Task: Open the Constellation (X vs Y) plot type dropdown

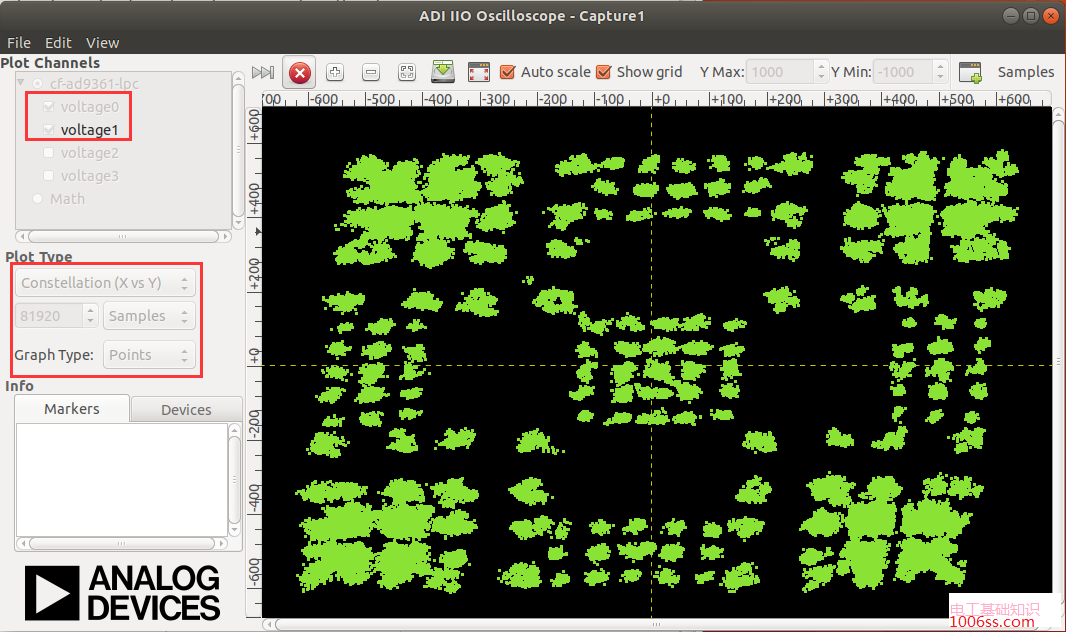Action: tap(105, 283)
